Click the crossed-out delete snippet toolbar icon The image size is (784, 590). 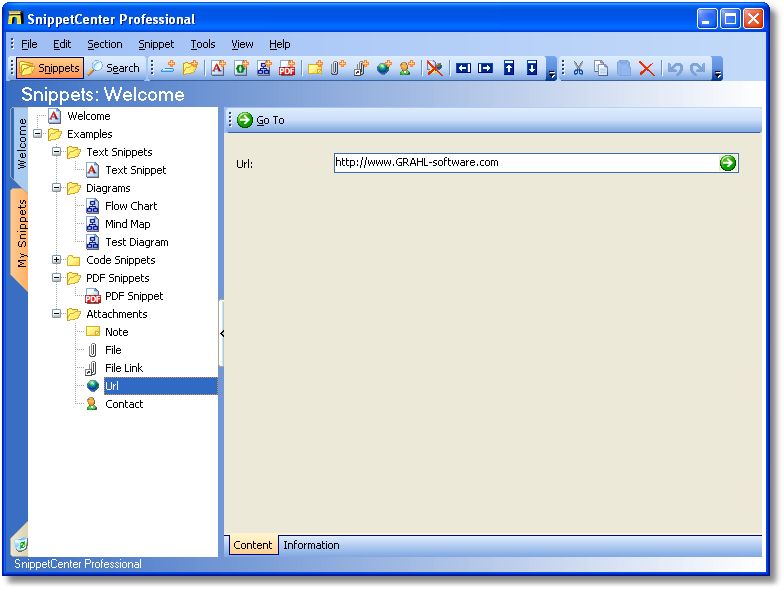point(434,68)
